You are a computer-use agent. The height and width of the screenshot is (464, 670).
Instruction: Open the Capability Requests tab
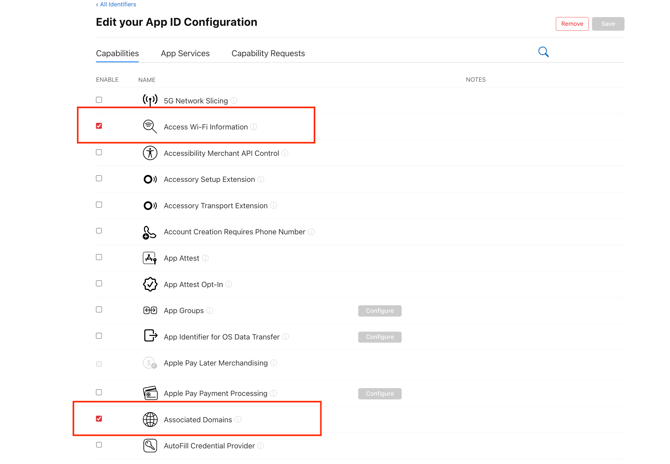[268, 53]
